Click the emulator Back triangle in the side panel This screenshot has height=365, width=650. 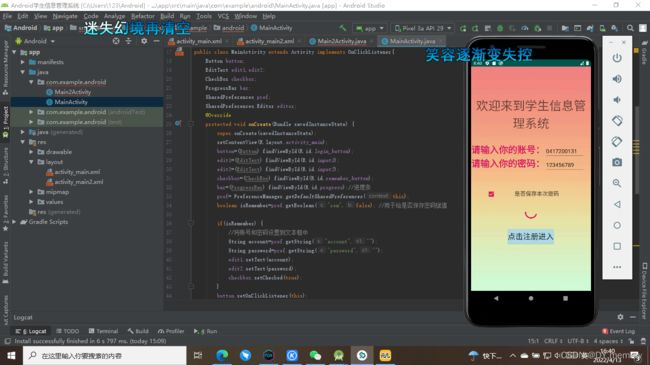[617, 204]
